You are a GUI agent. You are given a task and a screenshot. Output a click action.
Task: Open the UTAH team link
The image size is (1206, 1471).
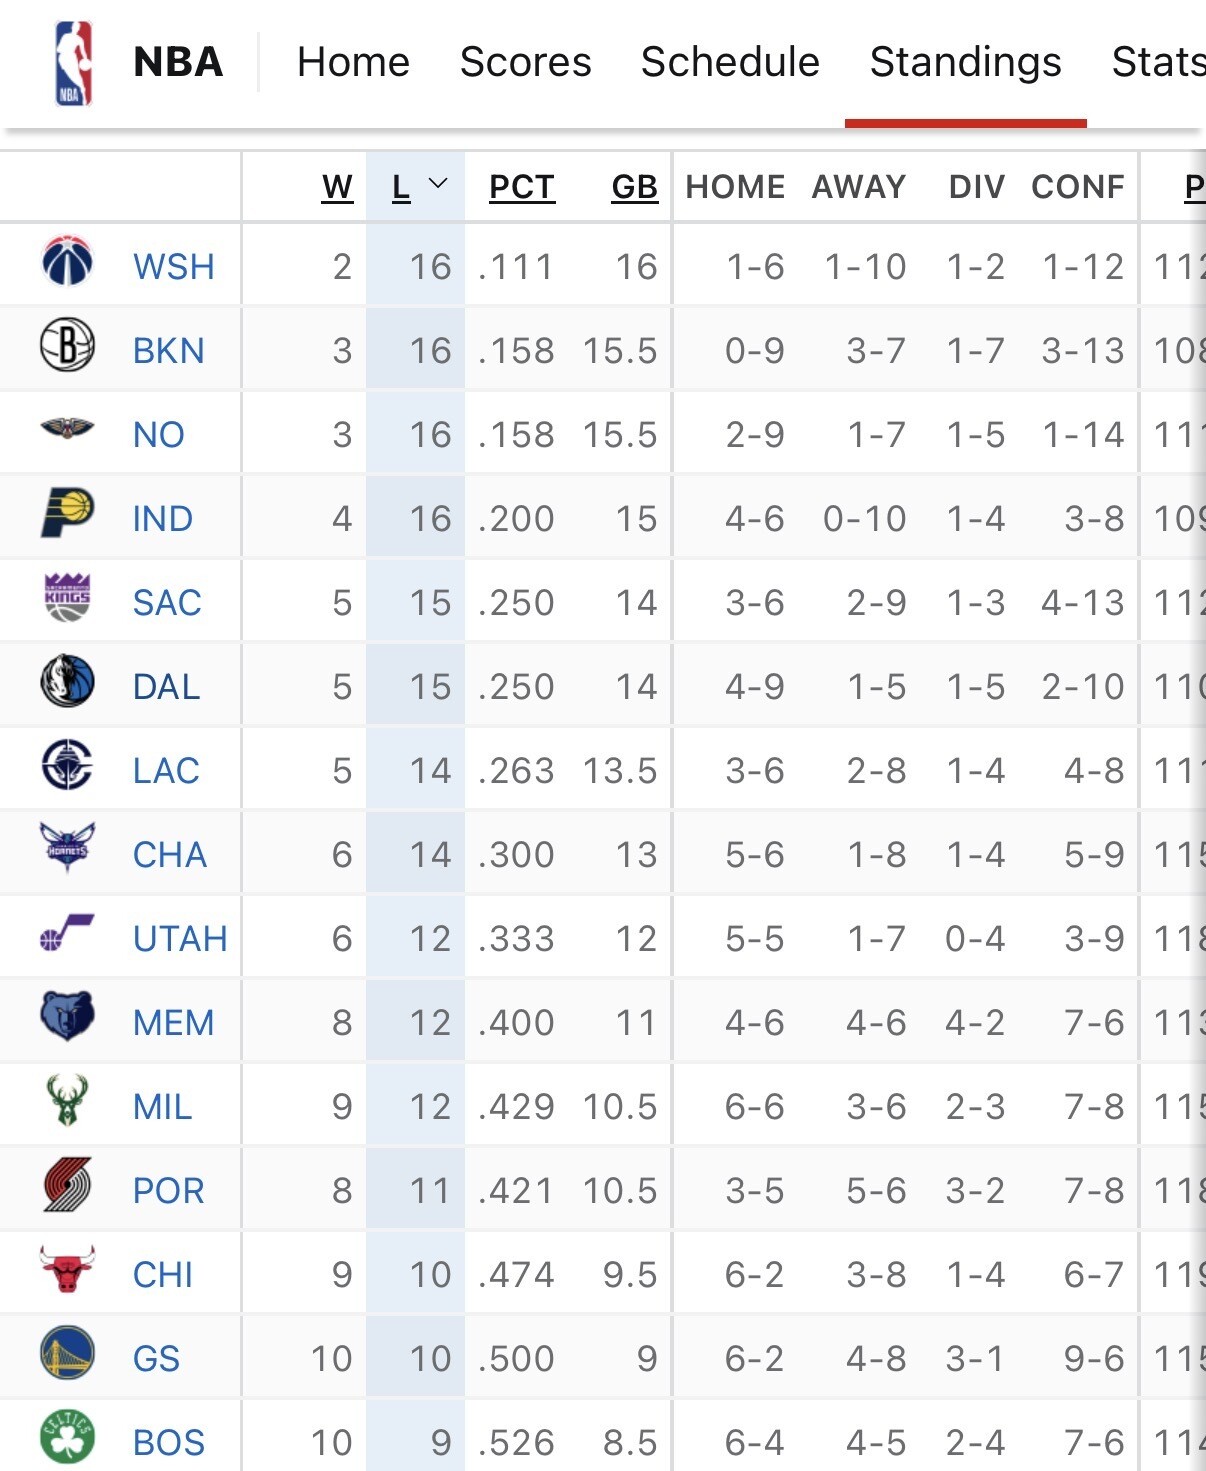tap(180, 939)
